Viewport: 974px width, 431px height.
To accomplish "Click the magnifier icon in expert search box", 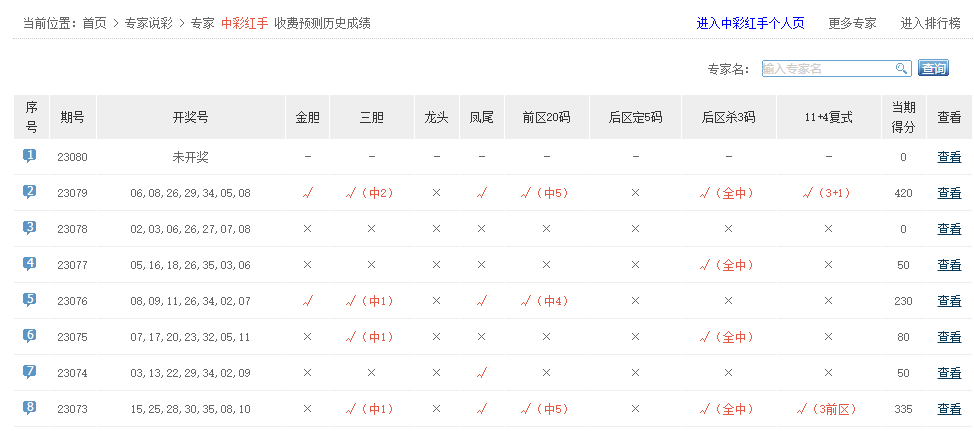I will click(x=901, y=68).
